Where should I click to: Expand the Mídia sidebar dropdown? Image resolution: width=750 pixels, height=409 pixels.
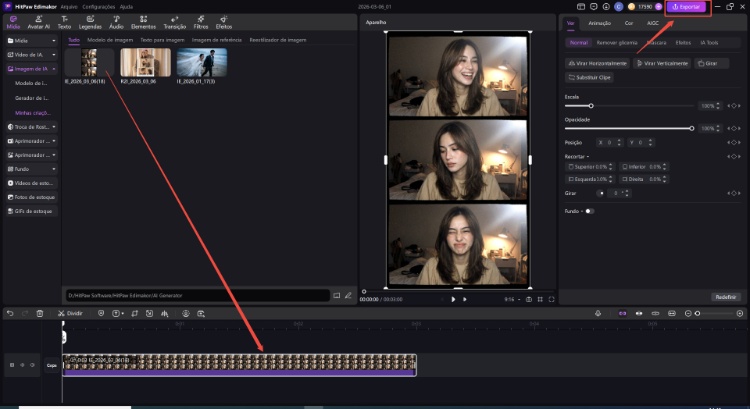(x=54, y=41)
